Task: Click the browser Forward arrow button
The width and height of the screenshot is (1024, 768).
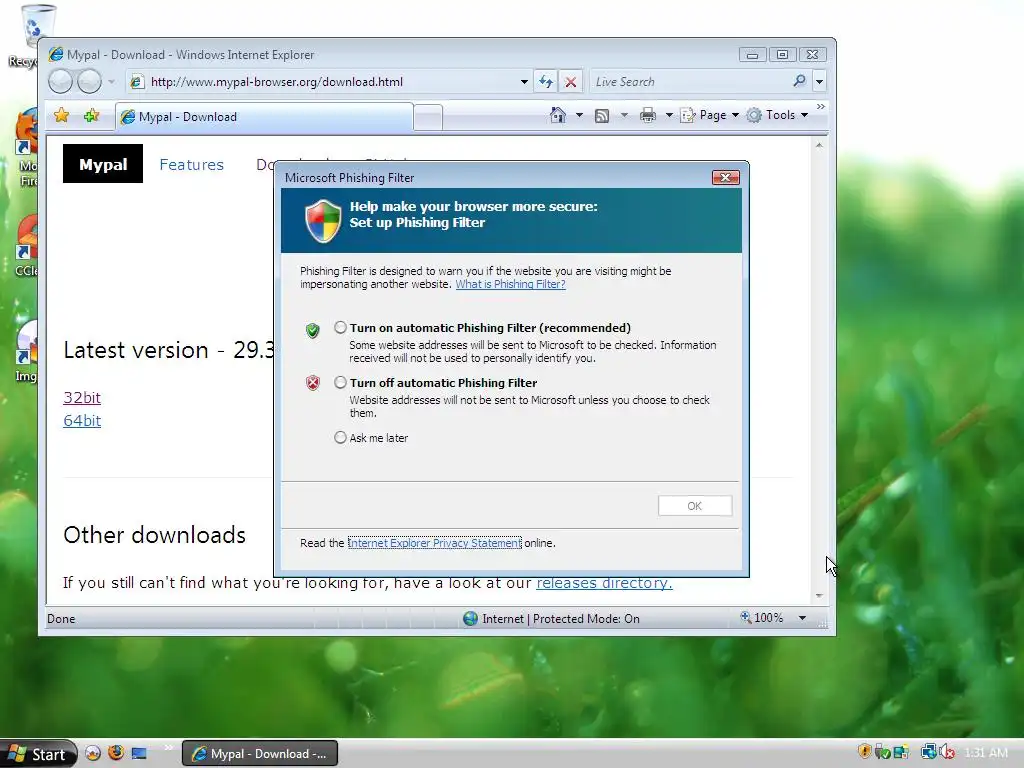Action: coord(89,82)
